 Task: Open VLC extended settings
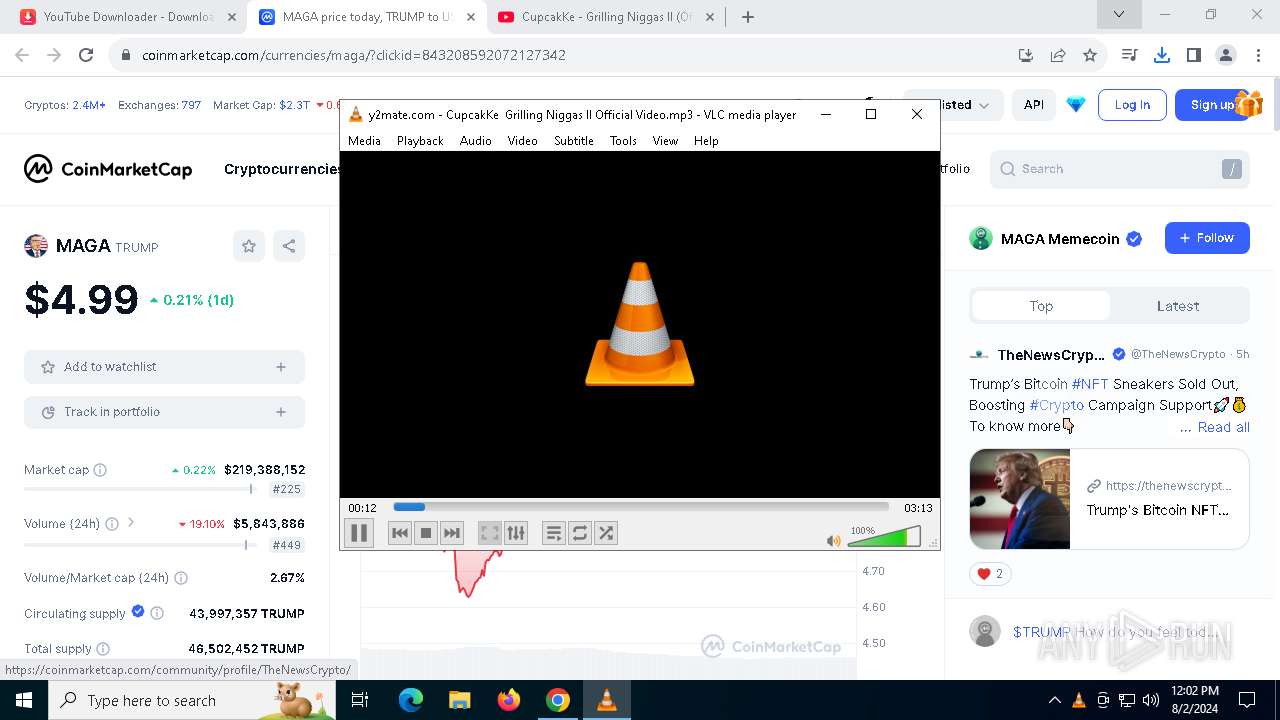coord(516,533)
